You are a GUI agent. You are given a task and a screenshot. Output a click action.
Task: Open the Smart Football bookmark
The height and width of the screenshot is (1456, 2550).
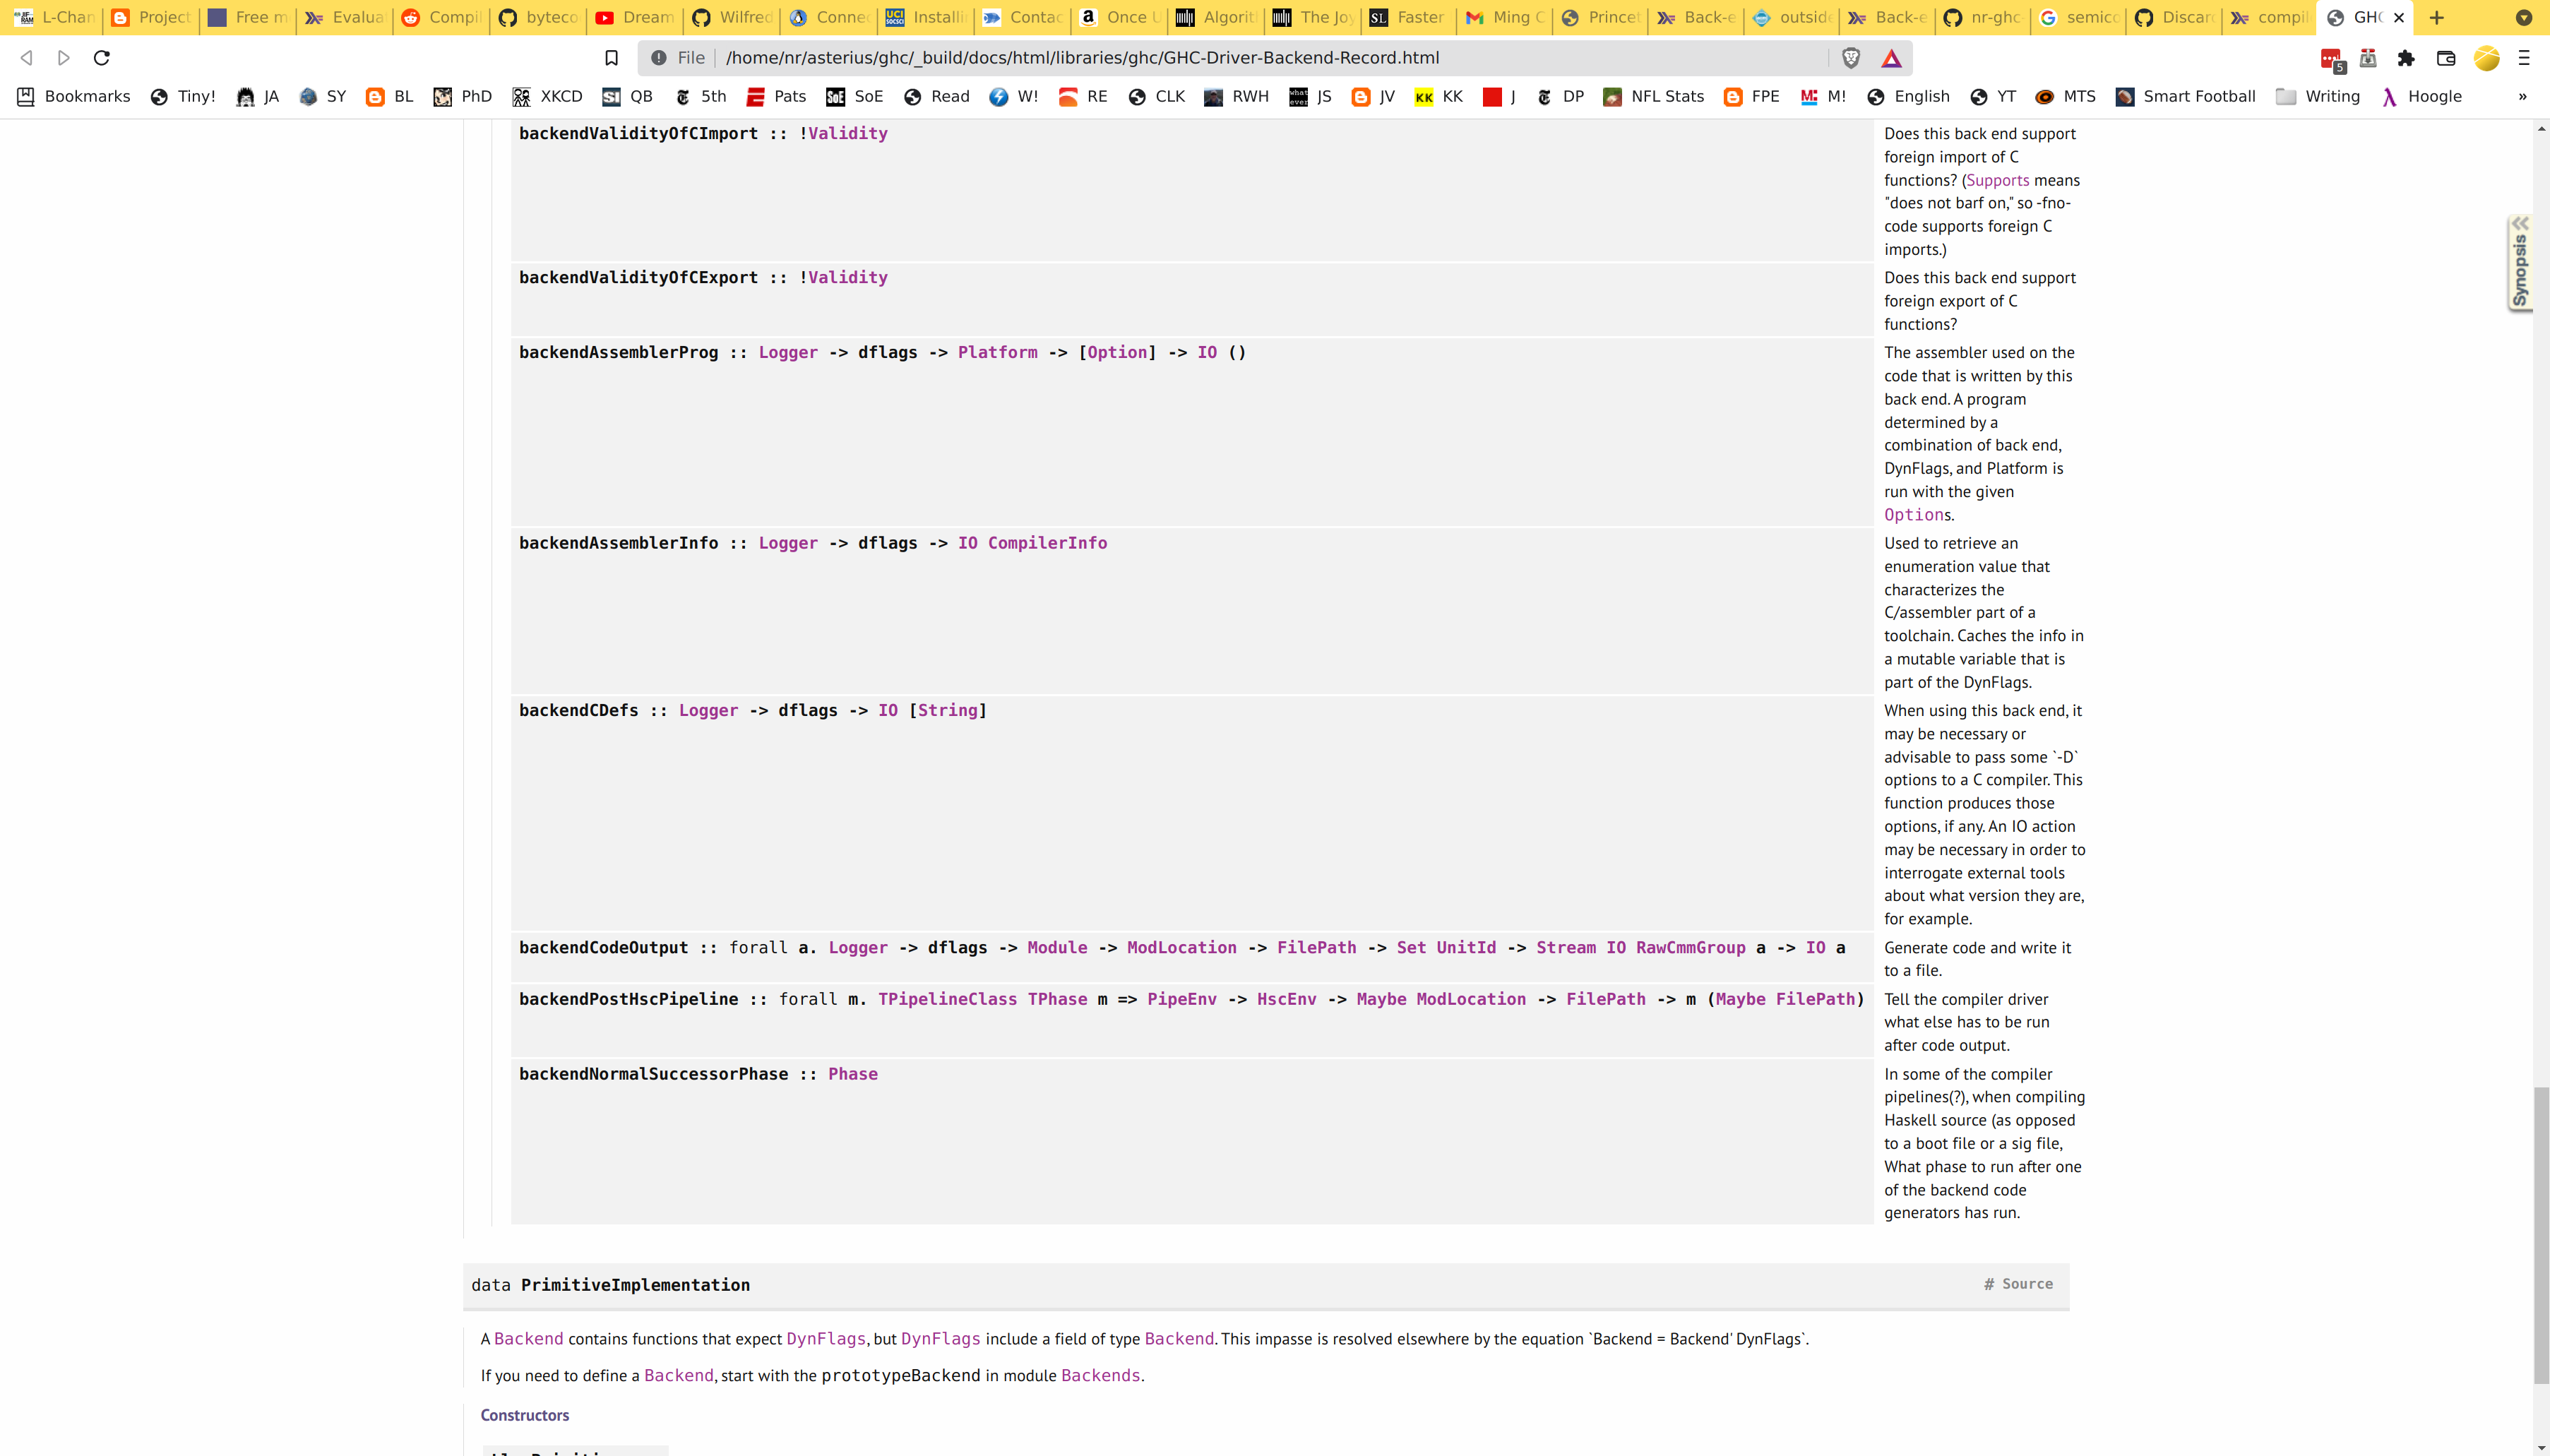click(x=2186, y=96)
